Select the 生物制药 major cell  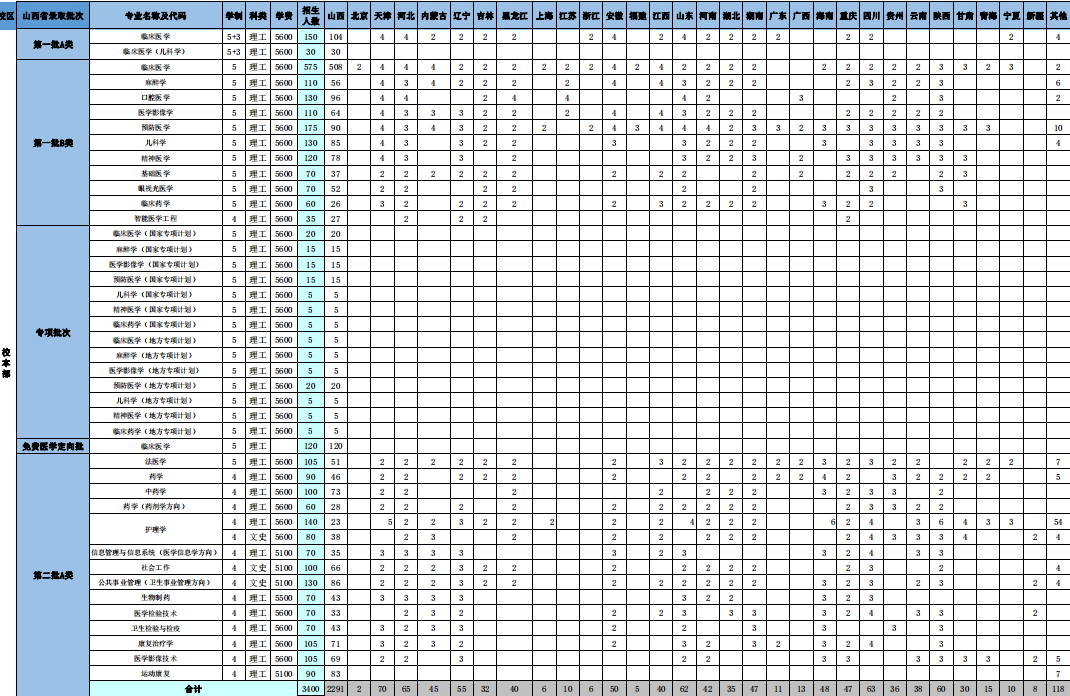click(x=155, y=597)
